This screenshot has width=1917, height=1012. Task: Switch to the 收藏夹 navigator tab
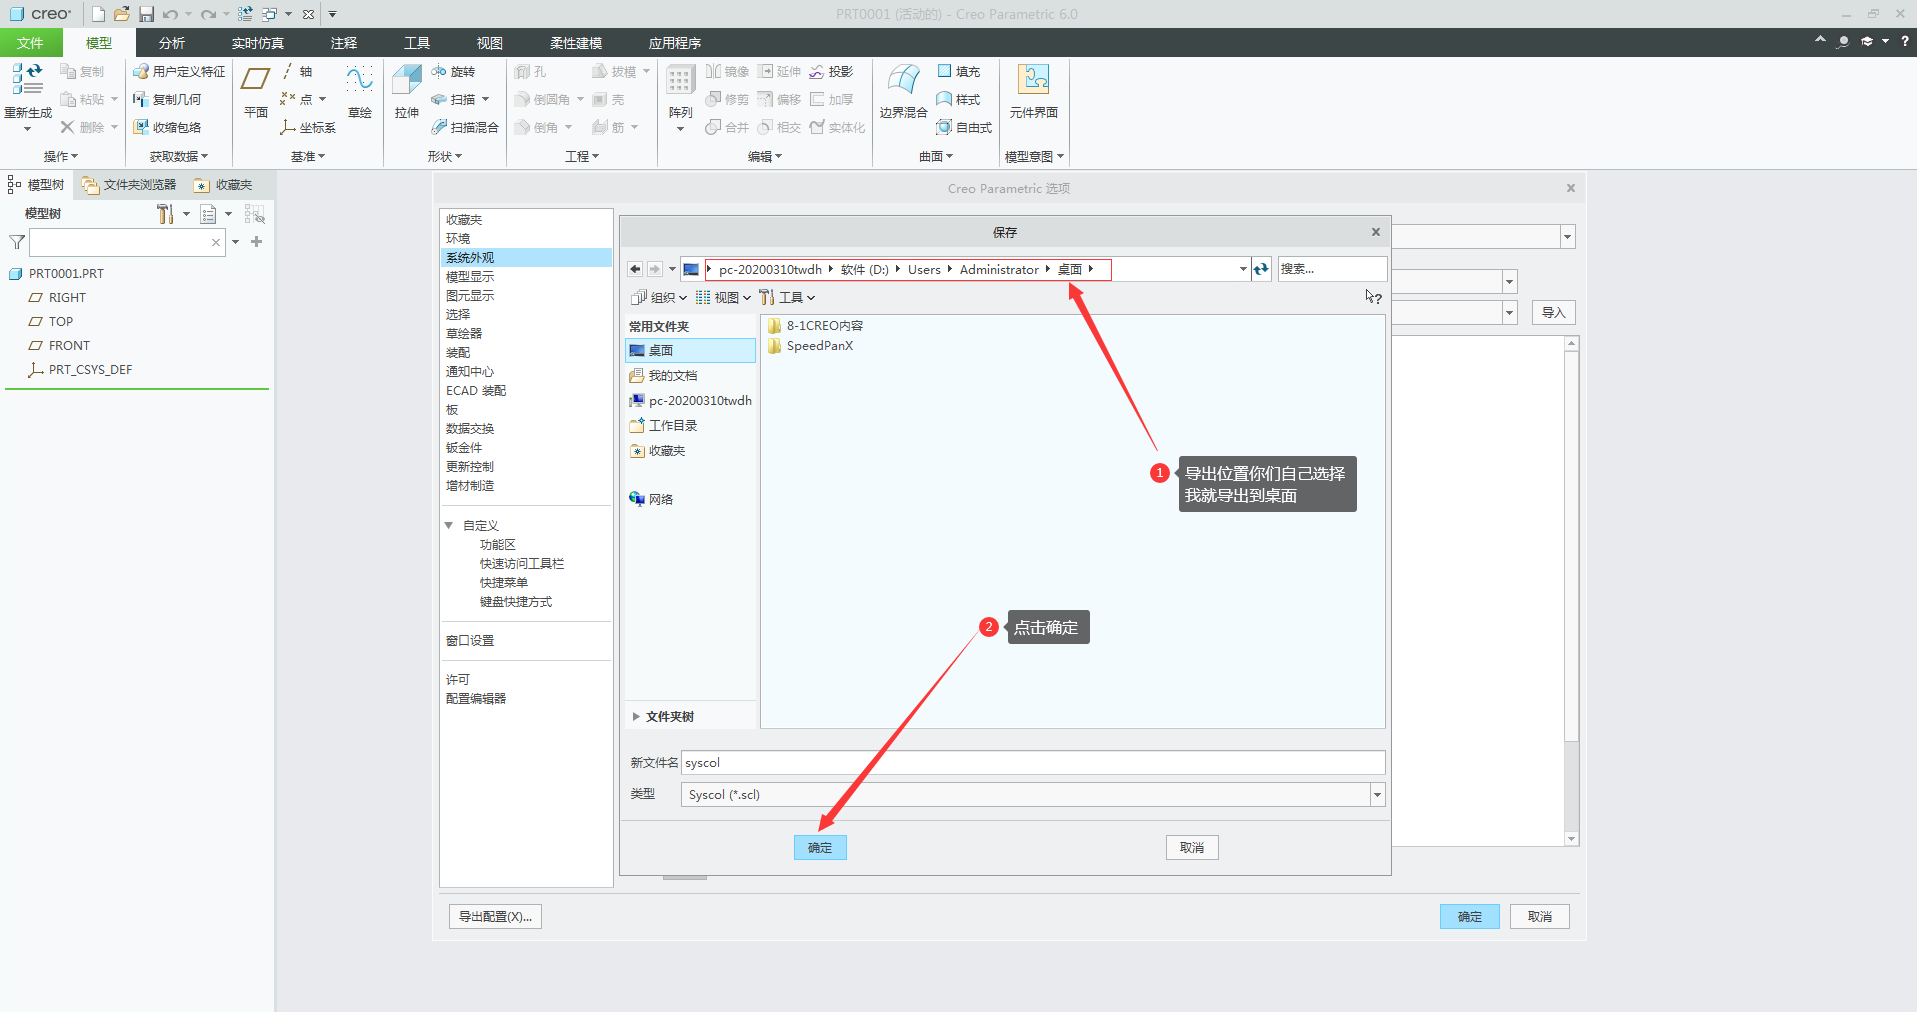coord(224,185)
